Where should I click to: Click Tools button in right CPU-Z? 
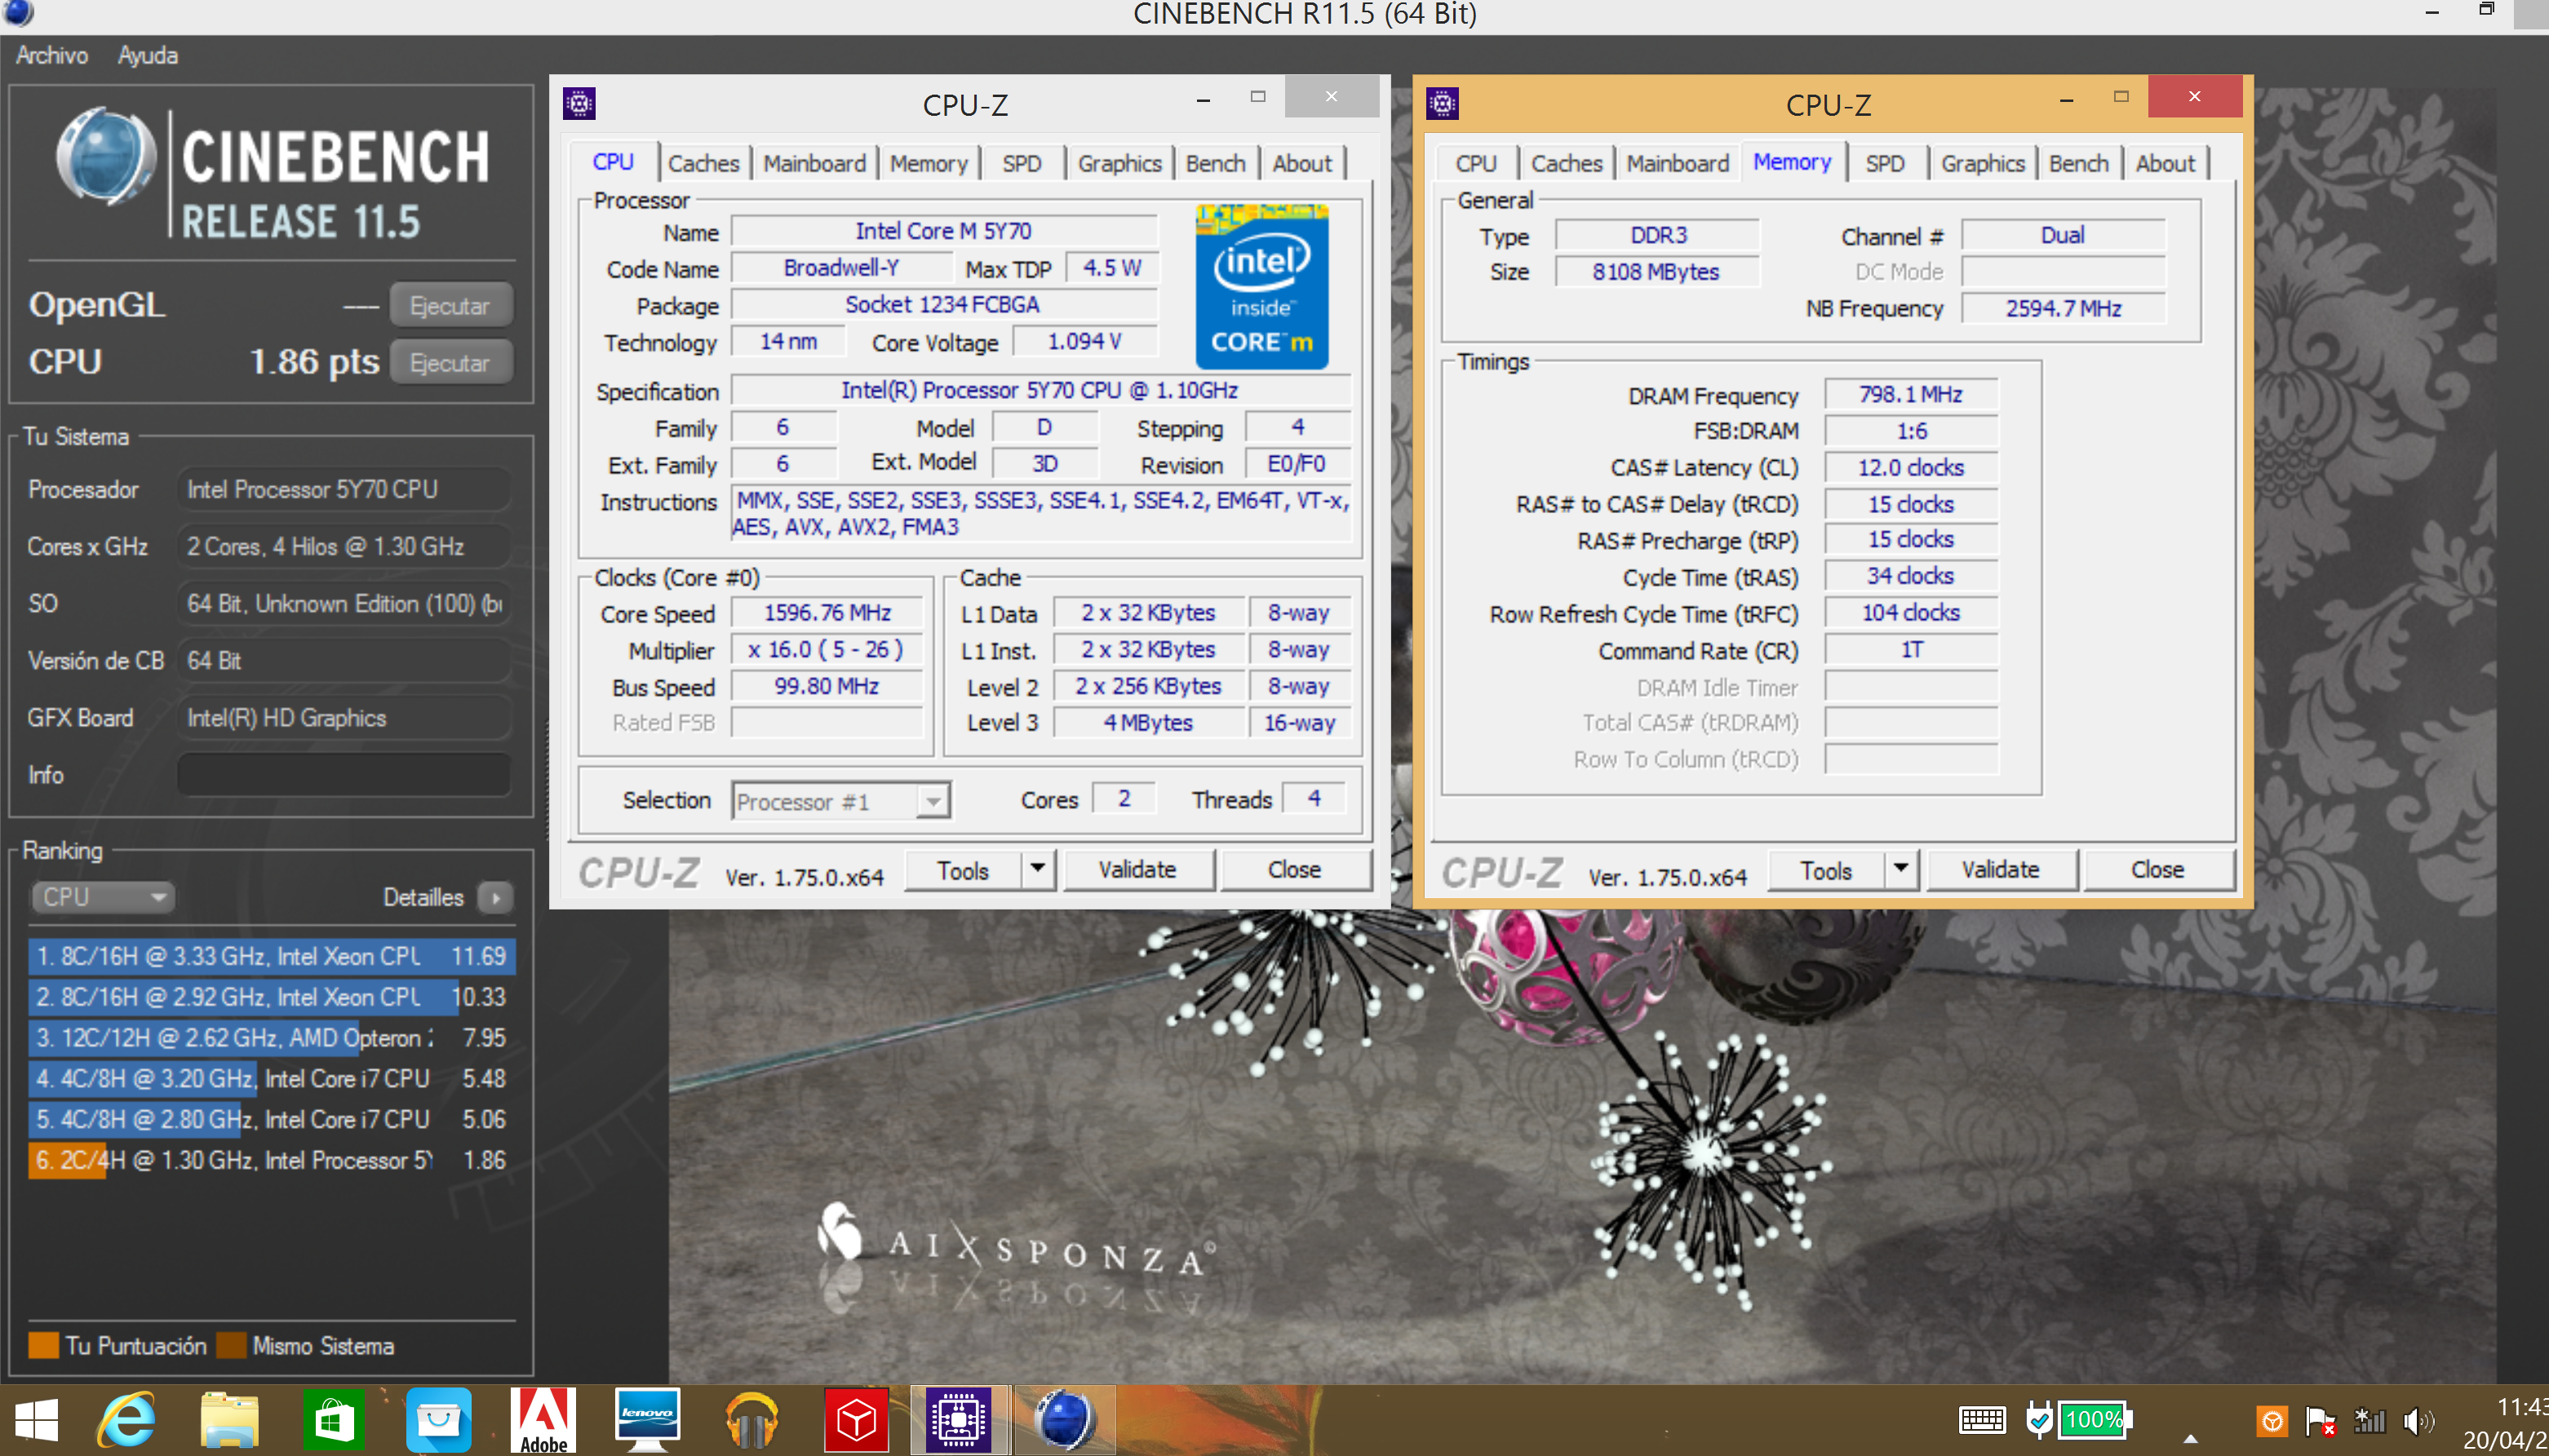pyautogui.click(x=1826, y=870)
